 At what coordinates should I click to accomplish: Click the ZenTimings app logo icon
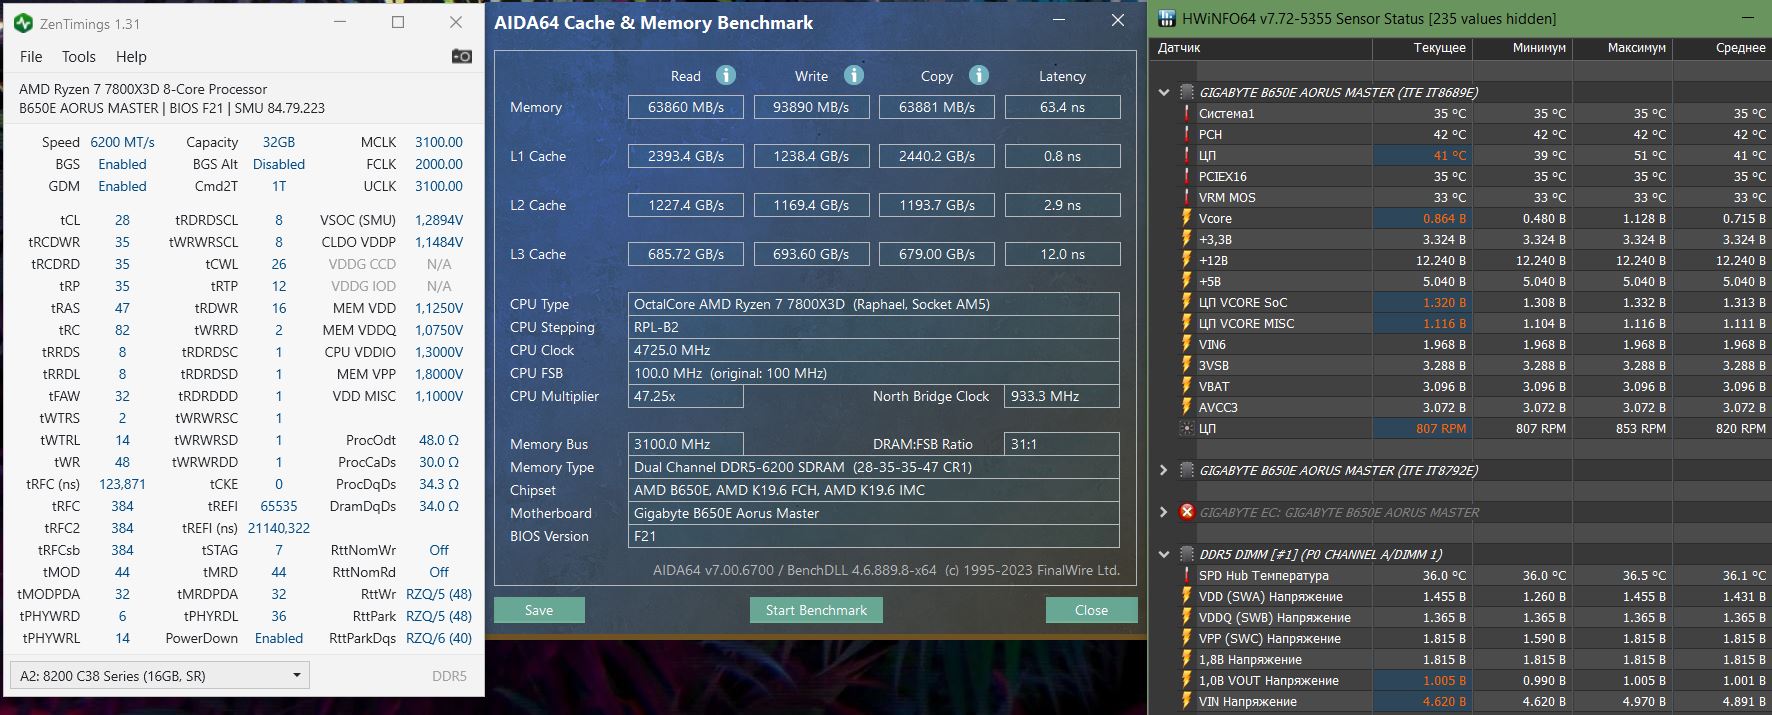(x=23, y=23)
